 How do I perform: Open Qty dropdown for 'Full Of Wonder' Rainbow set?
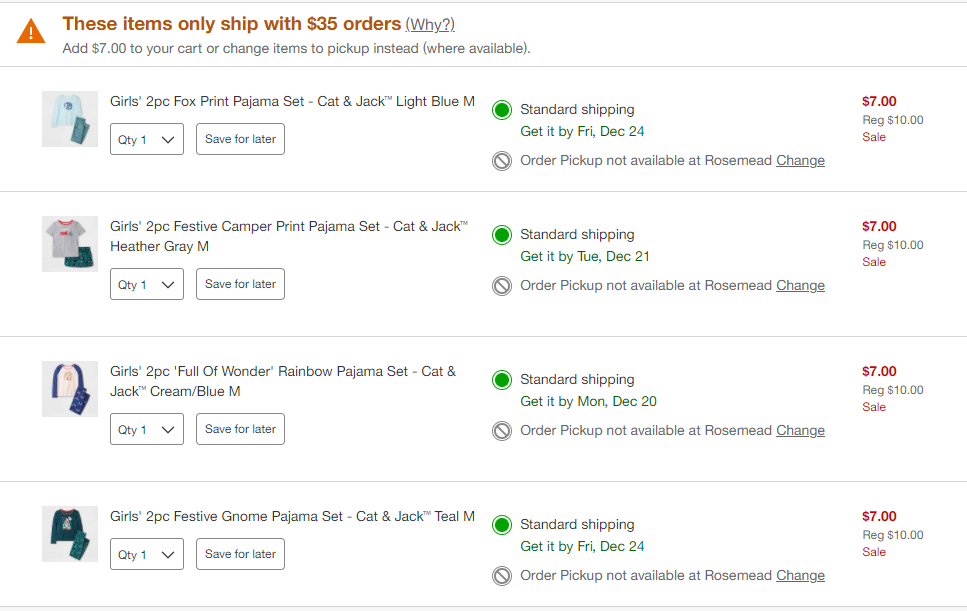point(146,430)
